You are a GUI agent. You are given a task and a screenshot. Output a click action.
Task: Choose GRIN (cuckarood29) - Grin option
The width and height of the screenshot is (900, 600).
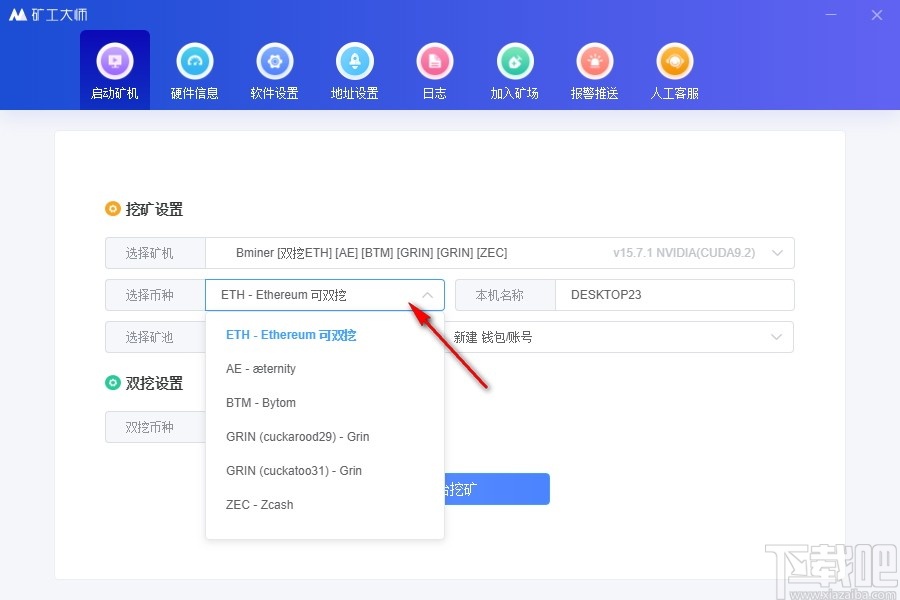297,436
